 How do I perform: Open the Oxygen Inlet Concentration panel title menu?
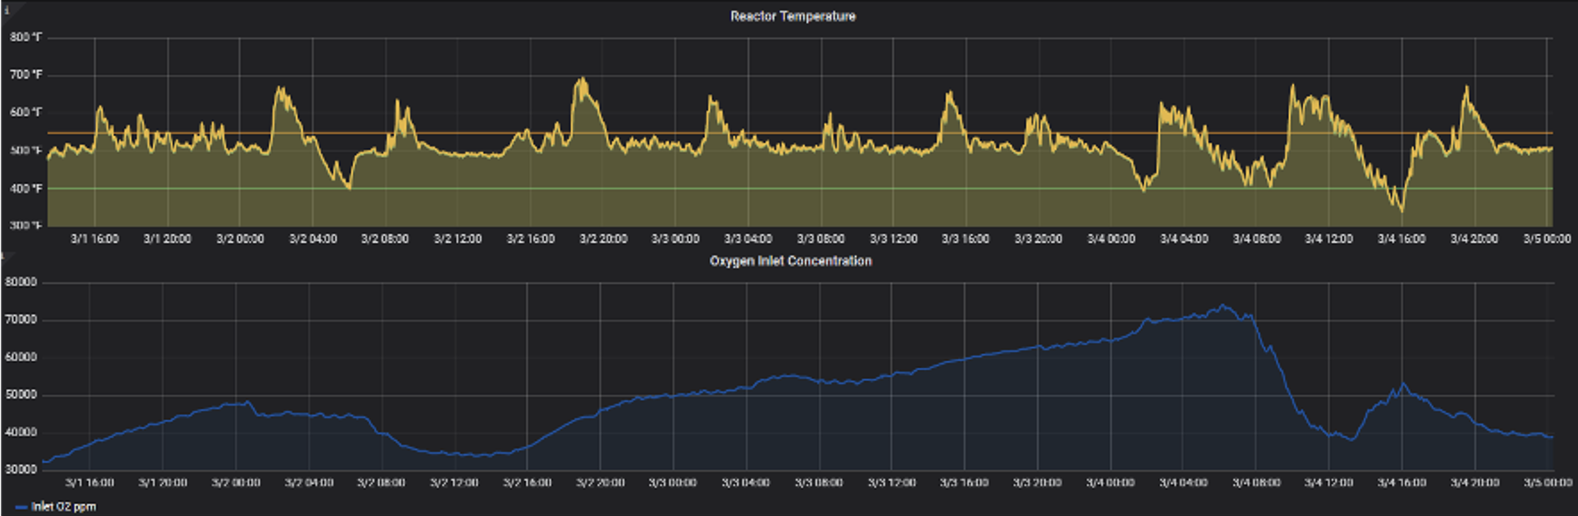(x=790, y=261)
